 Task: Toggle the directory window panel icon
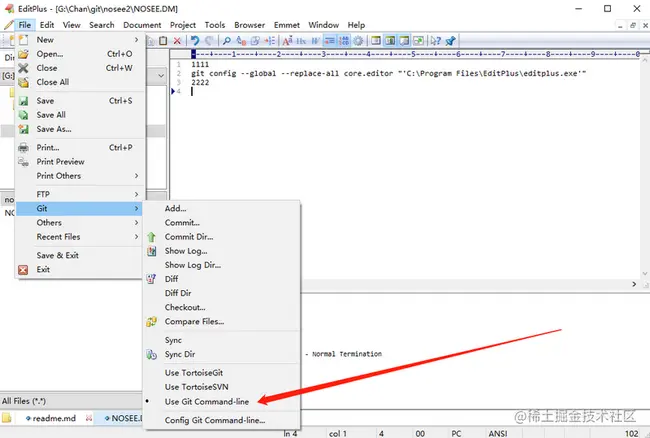pyautogui.click(x=390, y=41)
